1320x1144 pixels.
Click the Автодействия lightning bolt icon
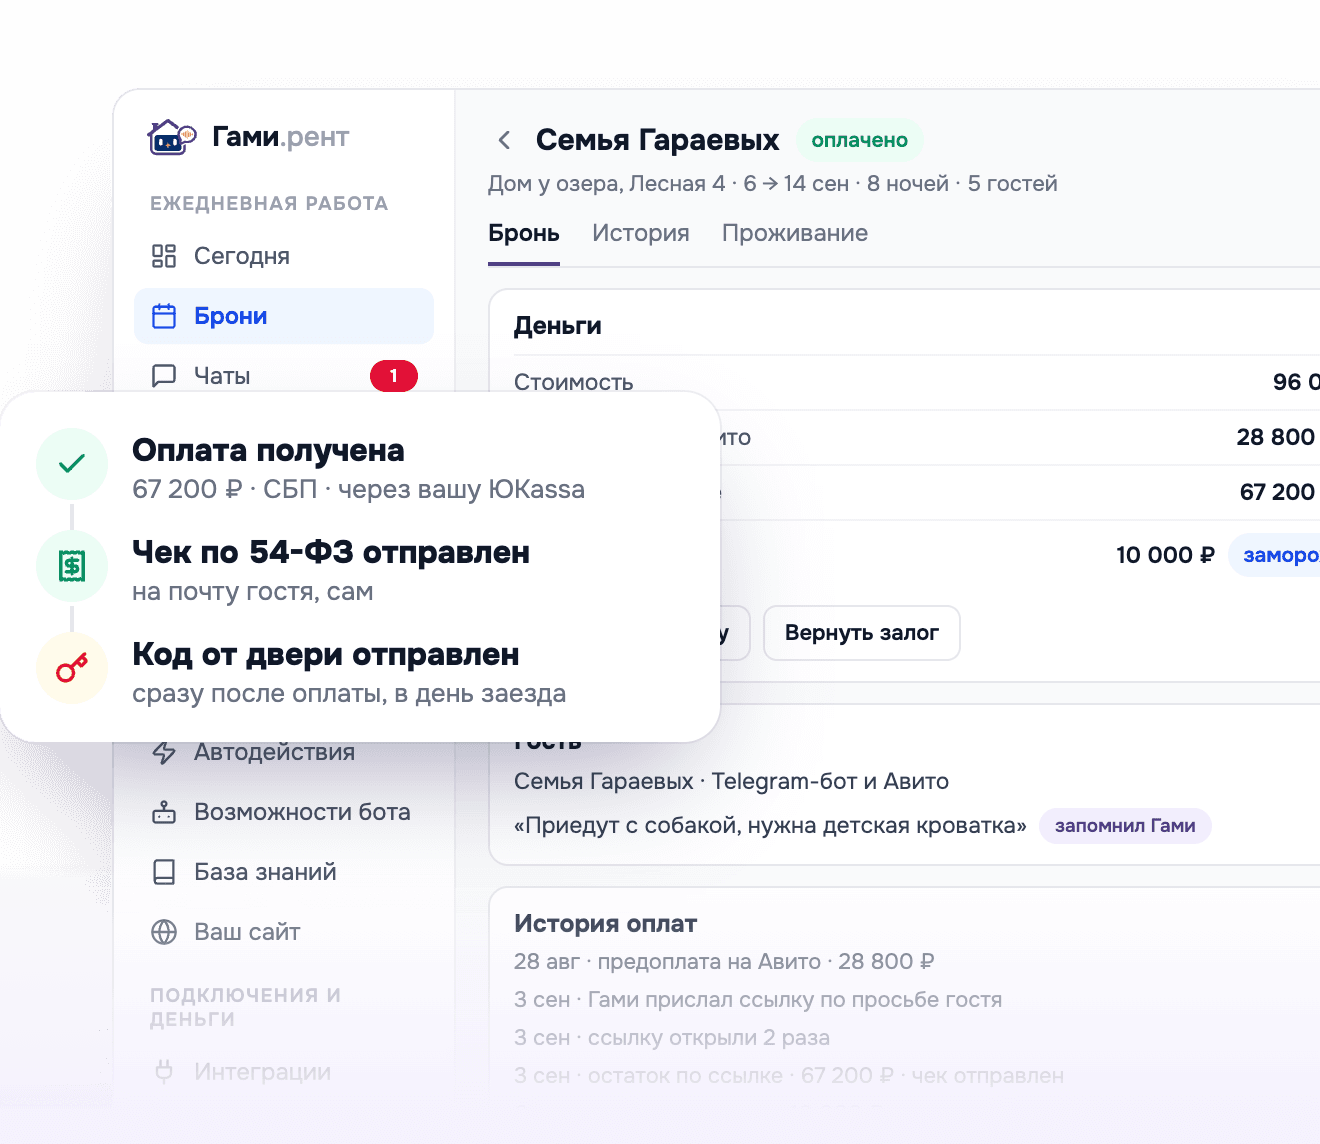(164, 752)
